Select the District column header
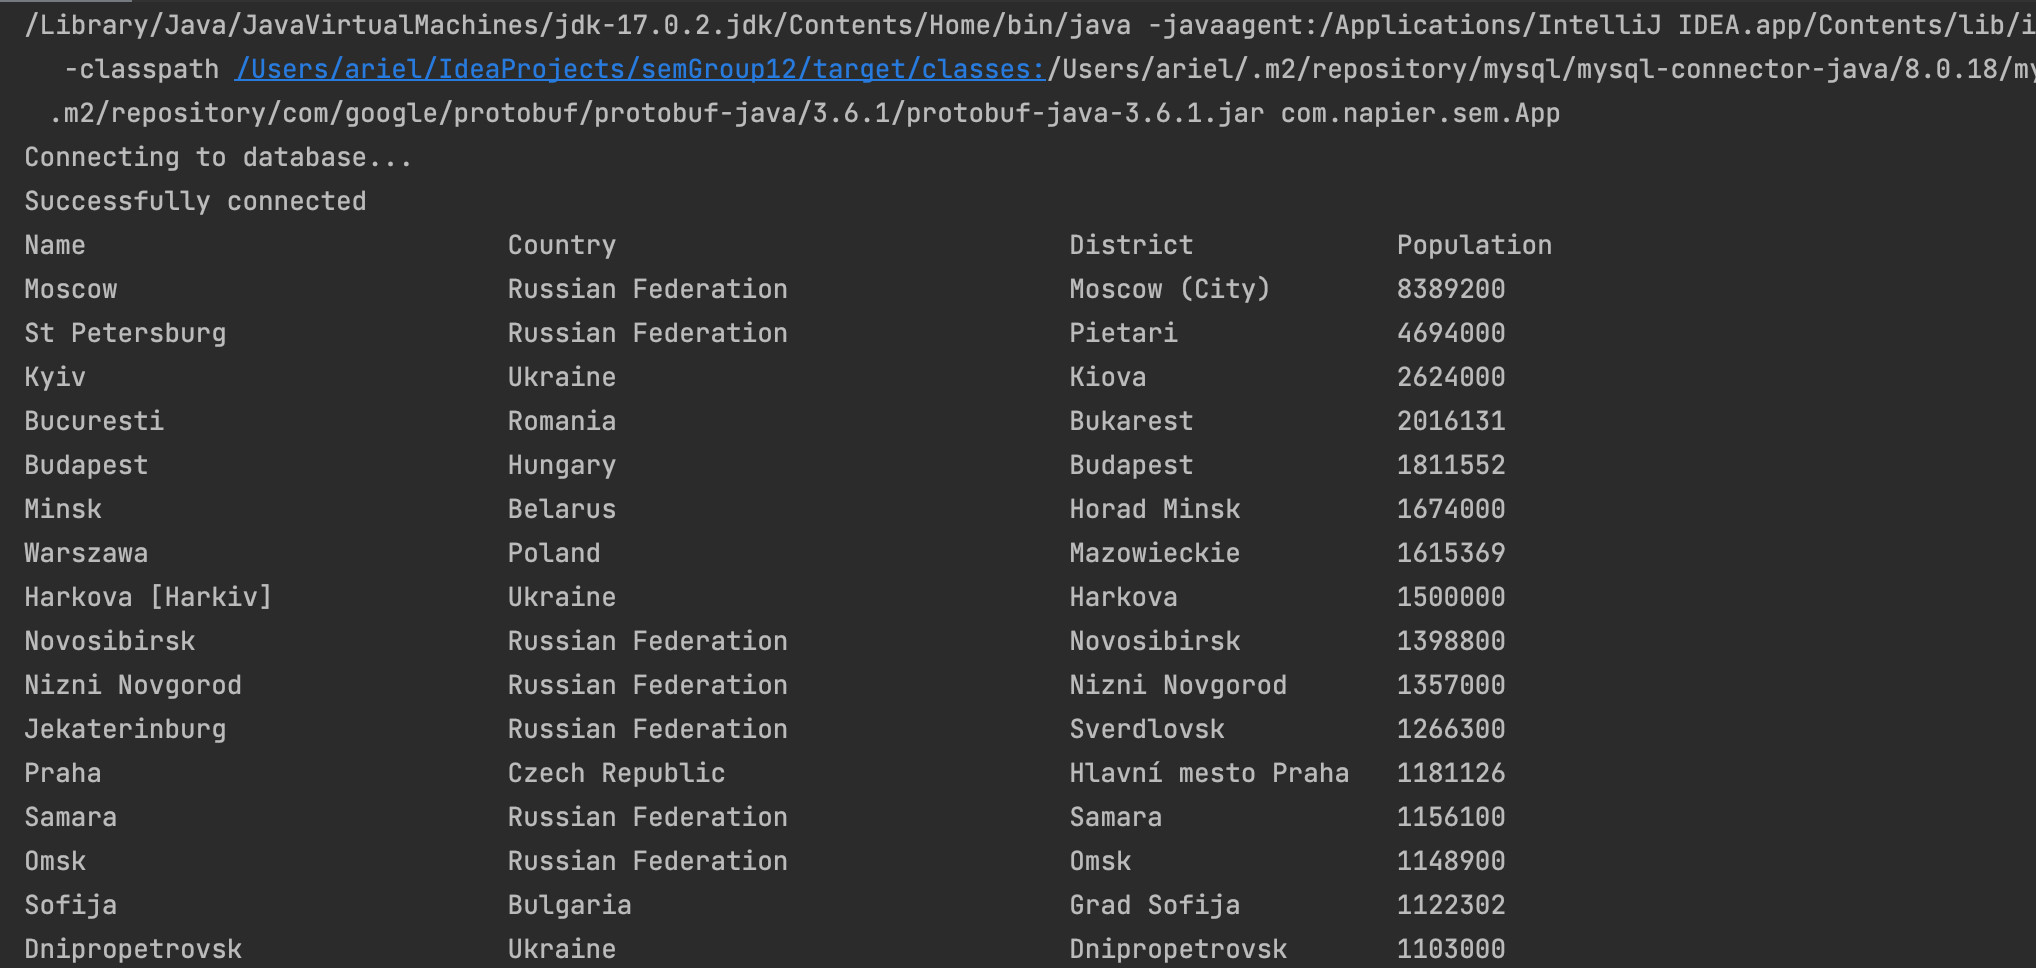The width and height of the screenshot is (2036, 968). (1131, 245)
